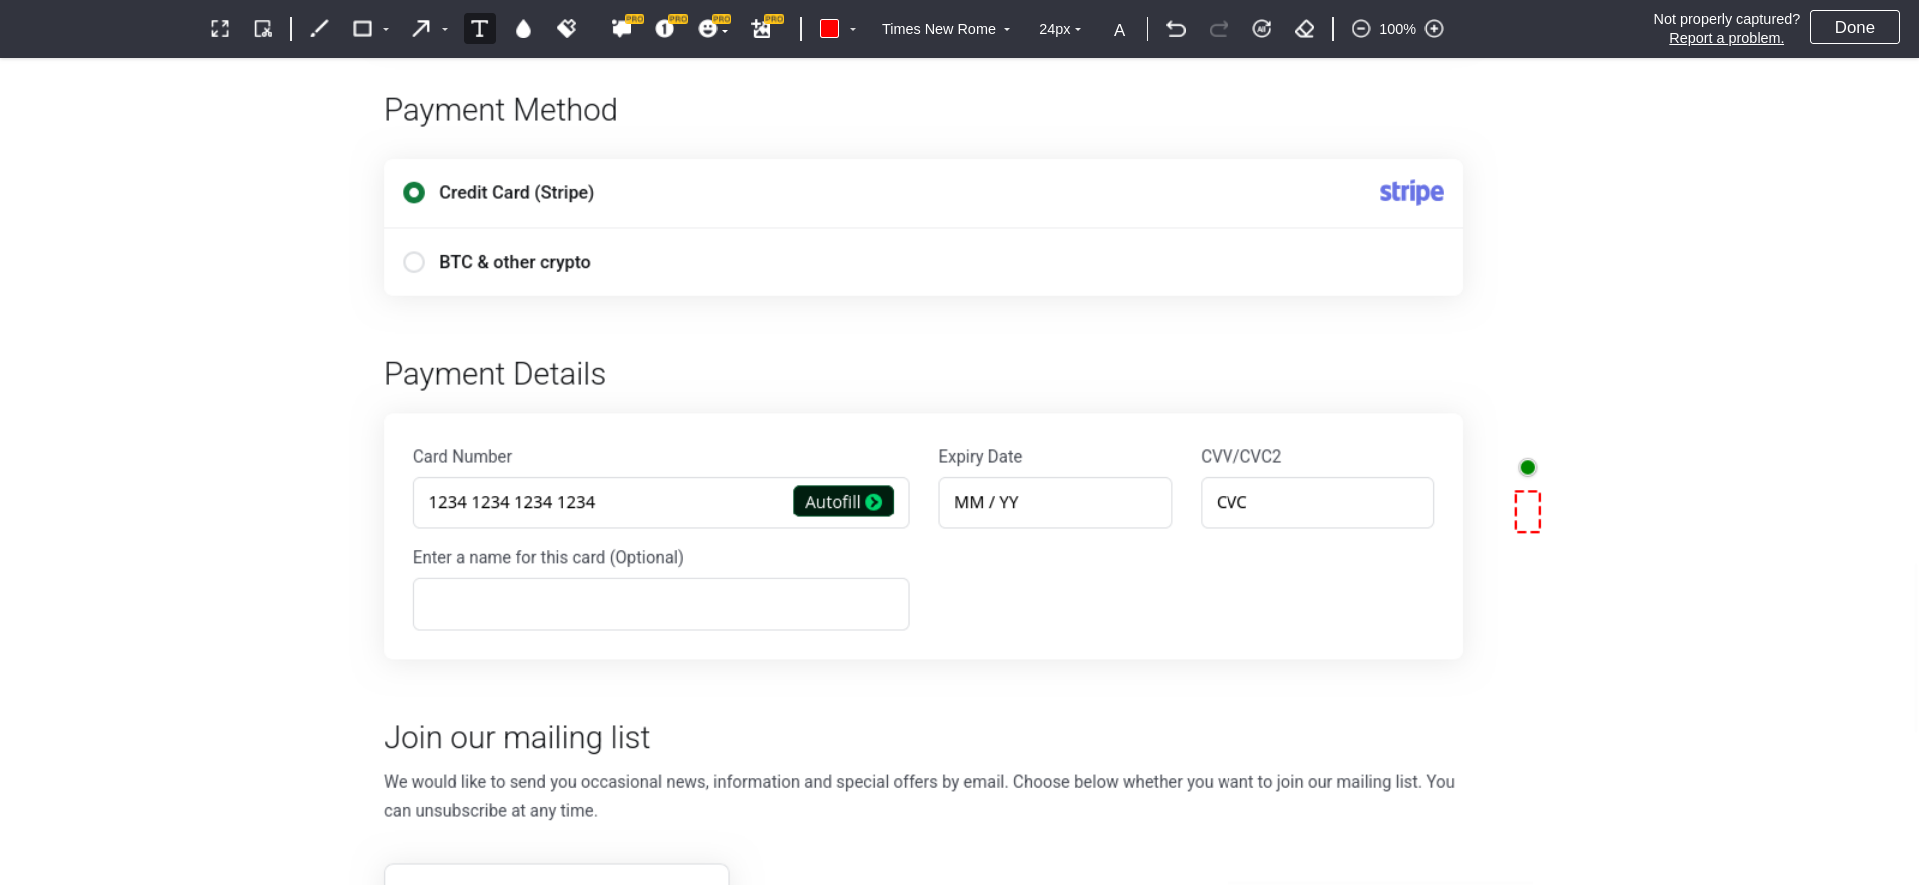Viewport: 1920px width, 885px height.
Task: Click the Report a problem link
Action: (x=1726, y=38)
